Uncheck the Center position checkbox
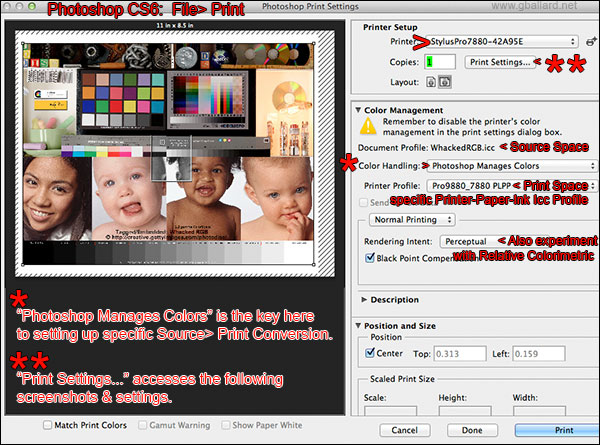 (370, 353)
